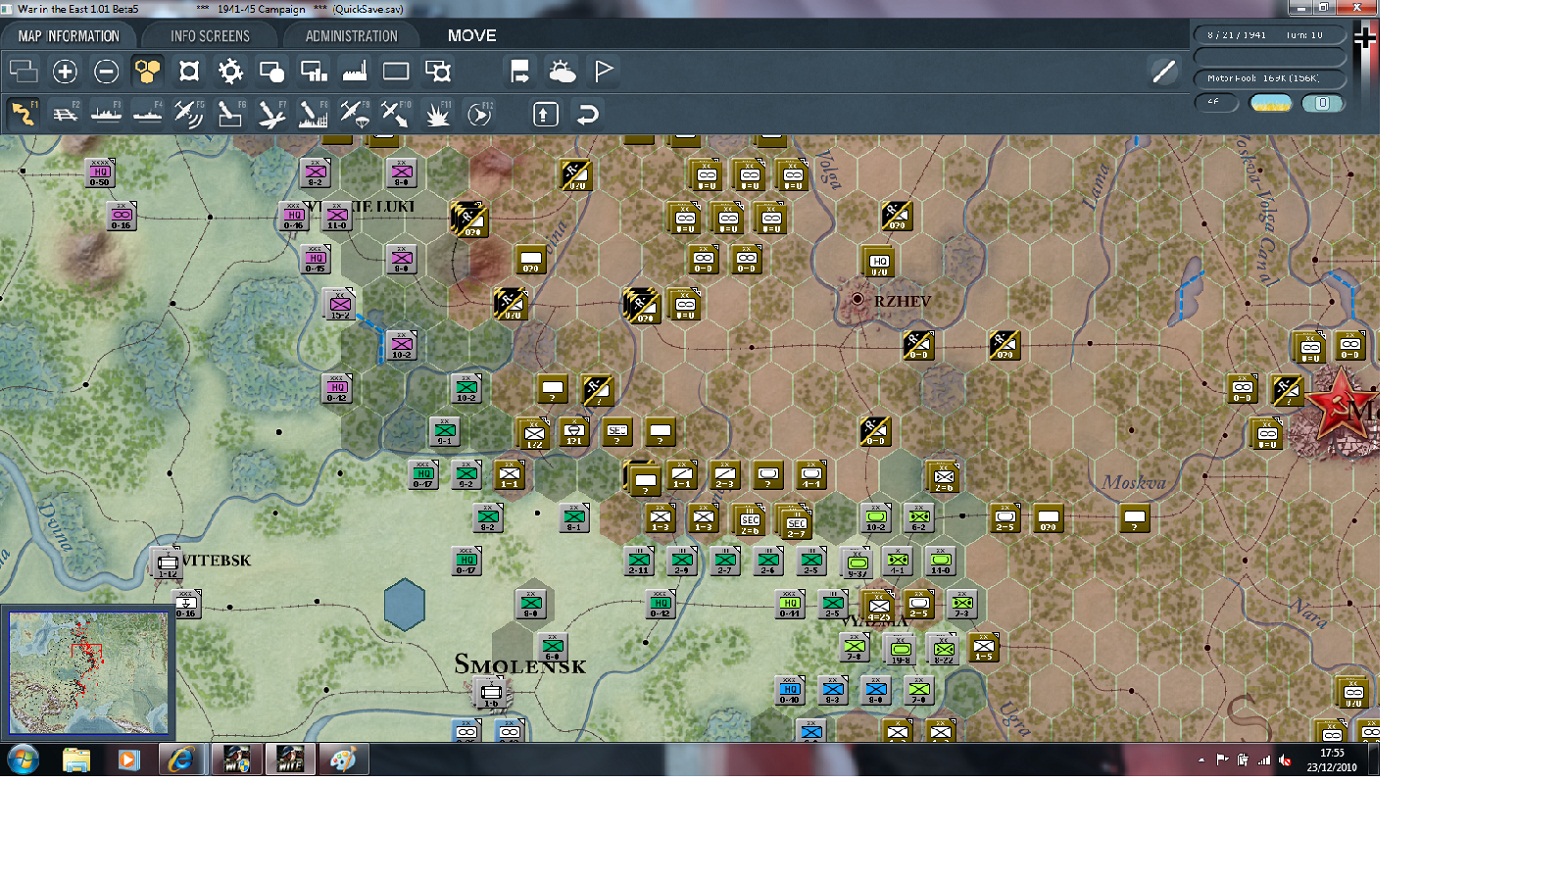Click the minimap overview thumbnail
Image resolution: width=1568 pixels, height=882 pixels.
click(88, 673)
